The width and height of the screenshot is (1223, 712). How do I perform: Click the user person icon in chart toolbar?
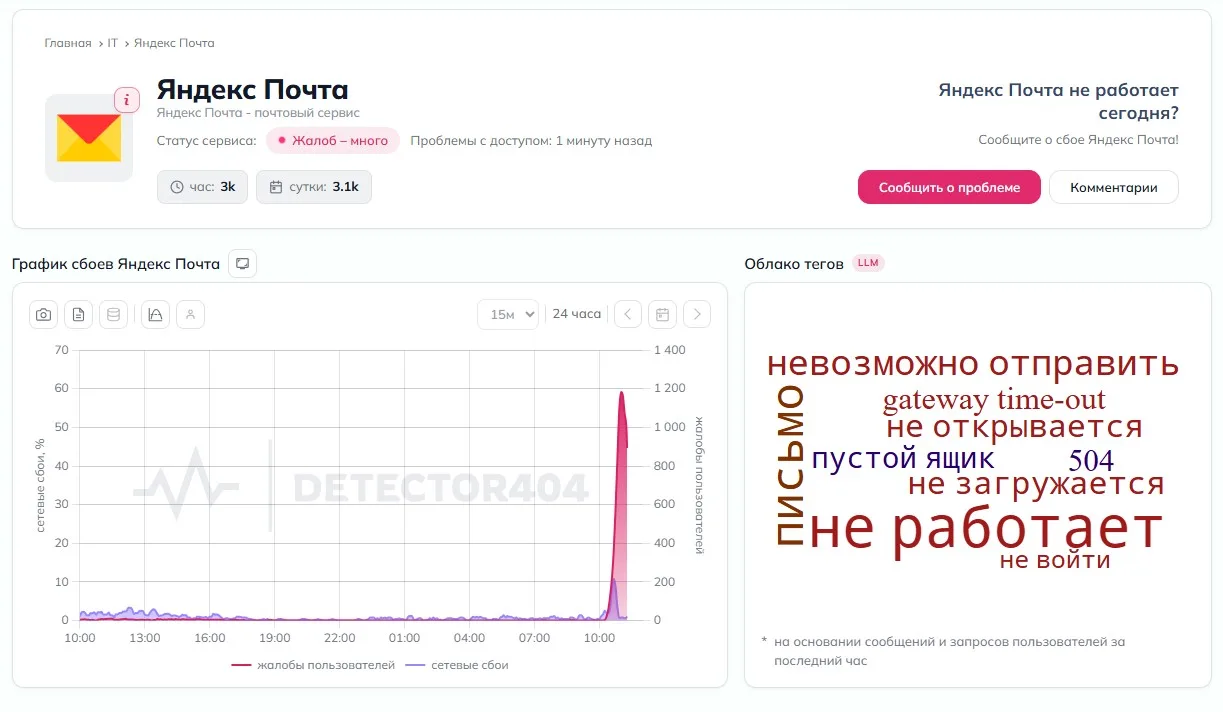tap(190, 314)
